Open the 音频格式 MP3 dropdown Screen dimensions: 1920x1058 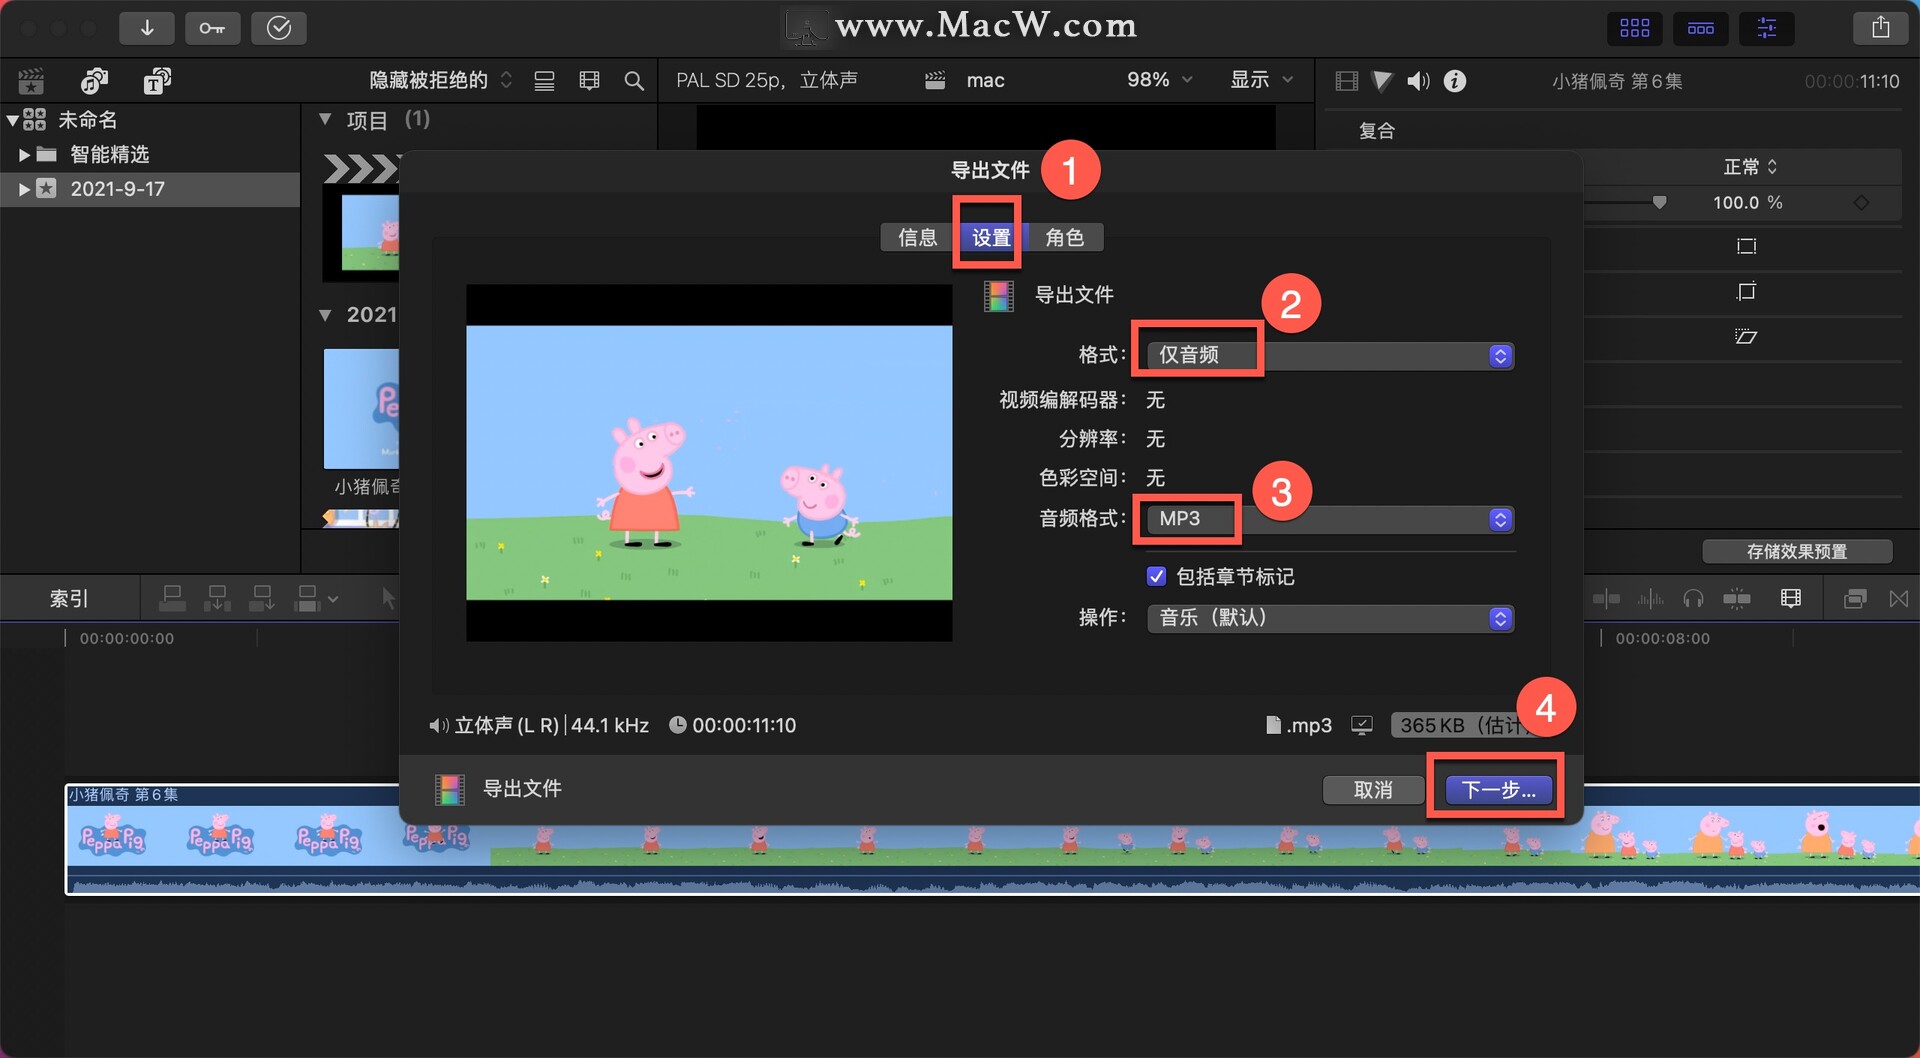1330,519
